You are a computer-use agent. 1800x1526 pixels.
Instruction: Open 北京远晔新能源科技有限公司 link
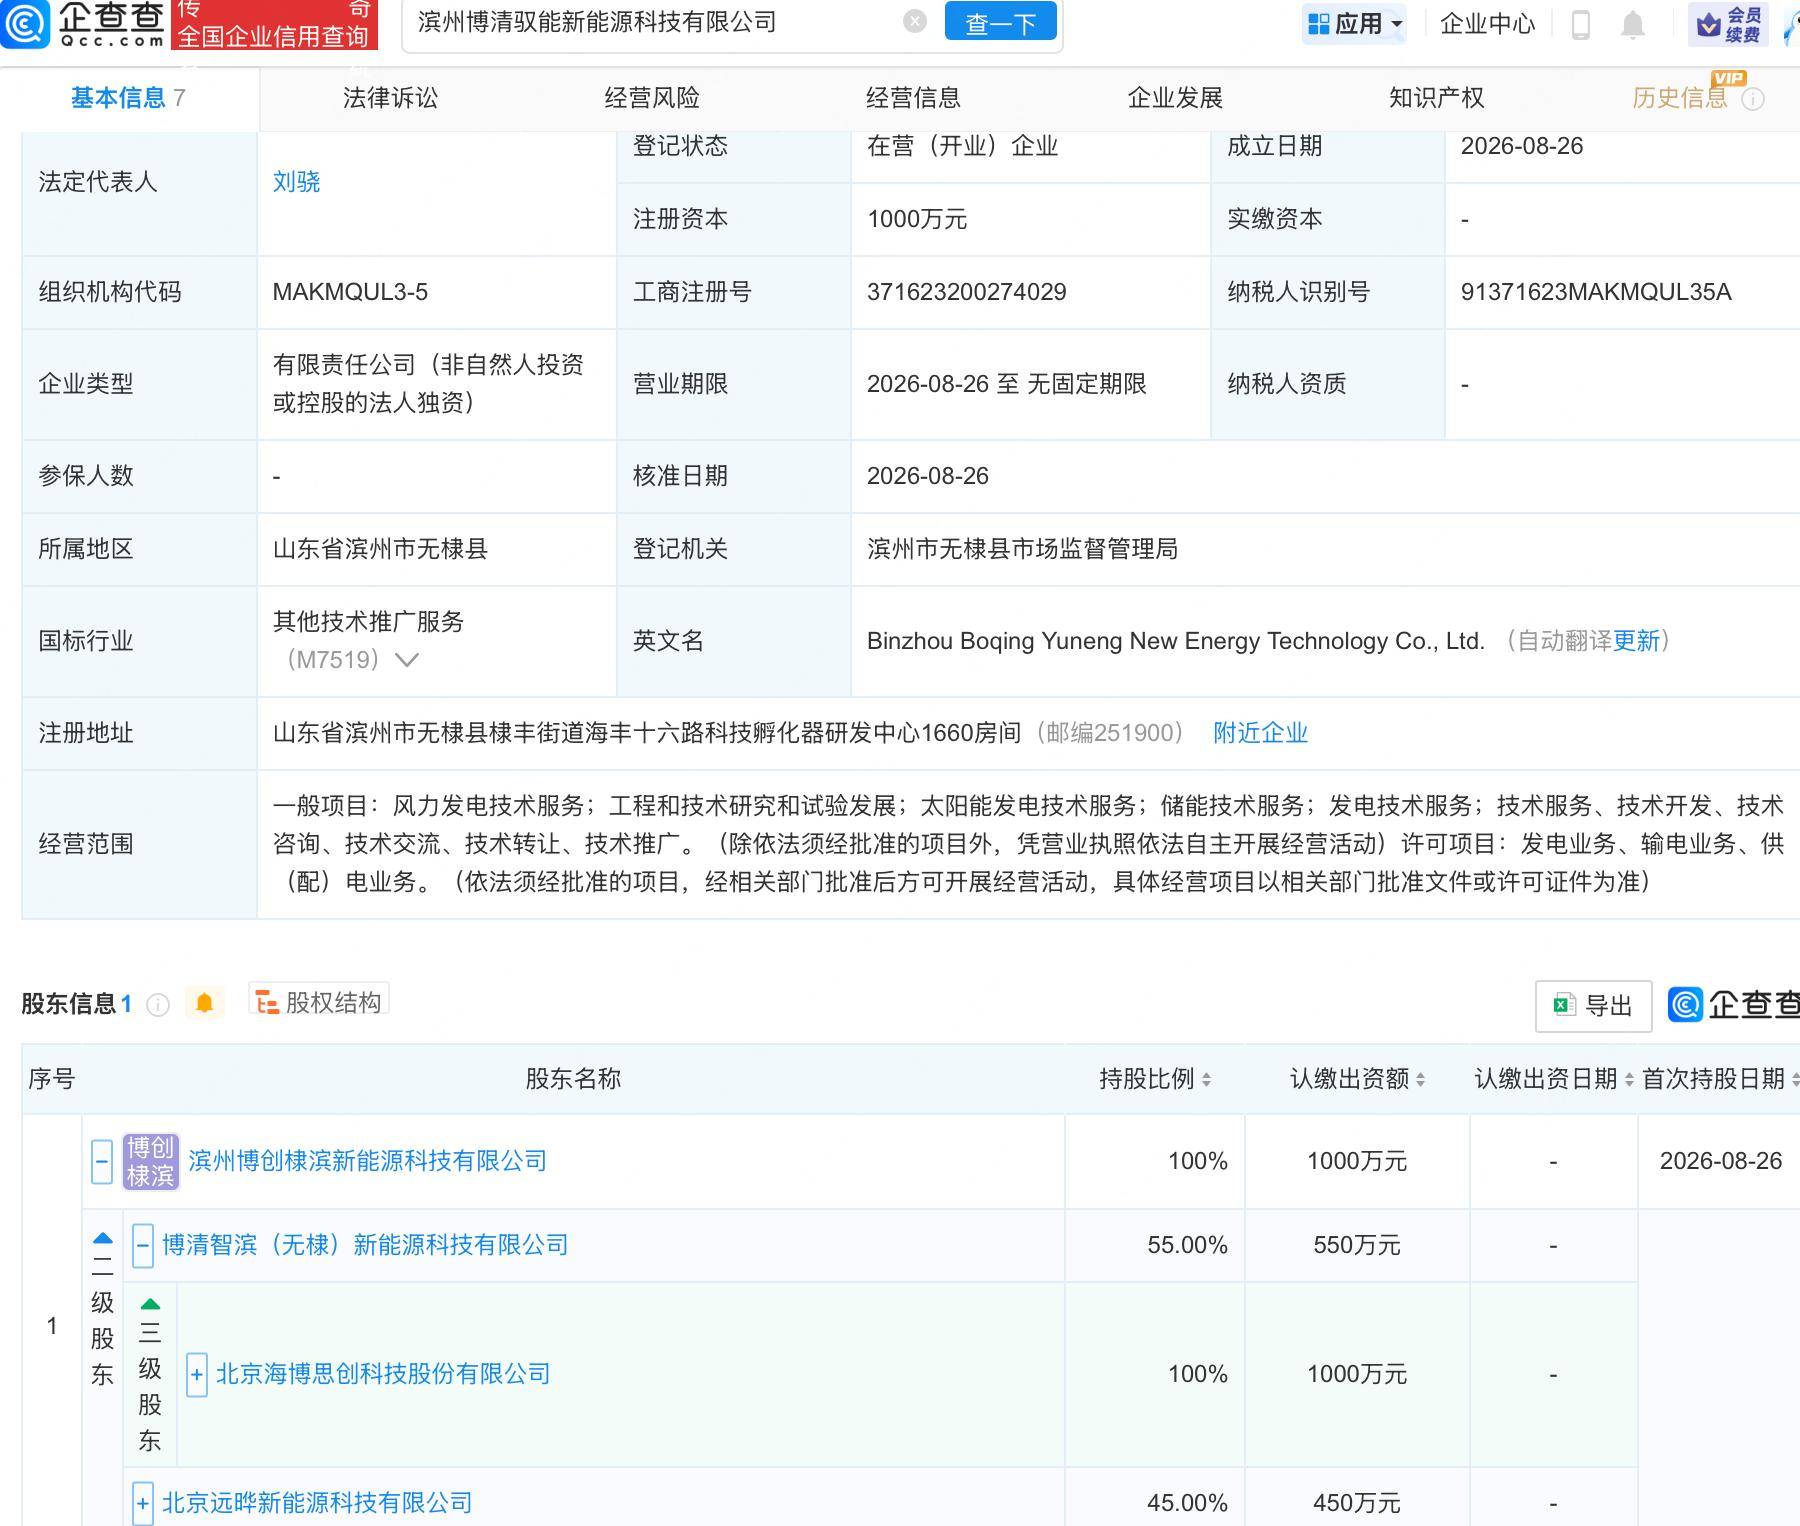[317, 1503]
